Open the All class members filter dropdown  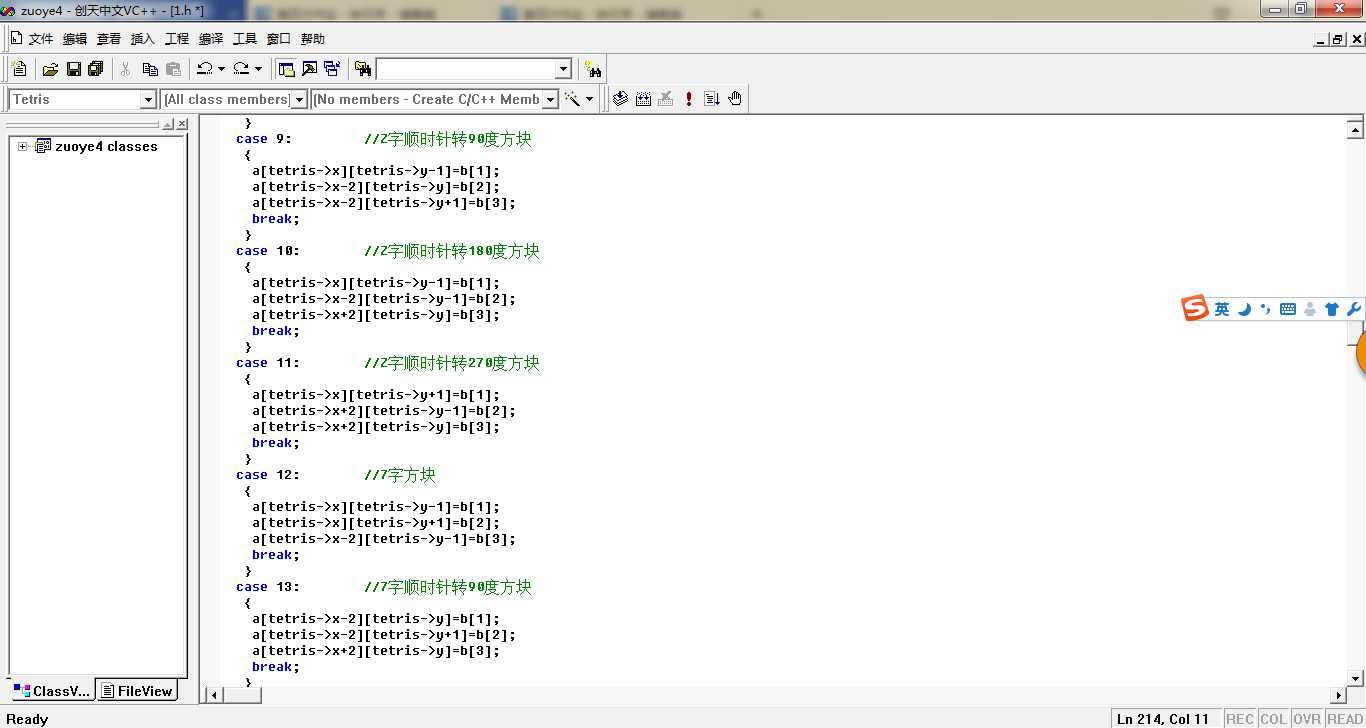(299, 99)
